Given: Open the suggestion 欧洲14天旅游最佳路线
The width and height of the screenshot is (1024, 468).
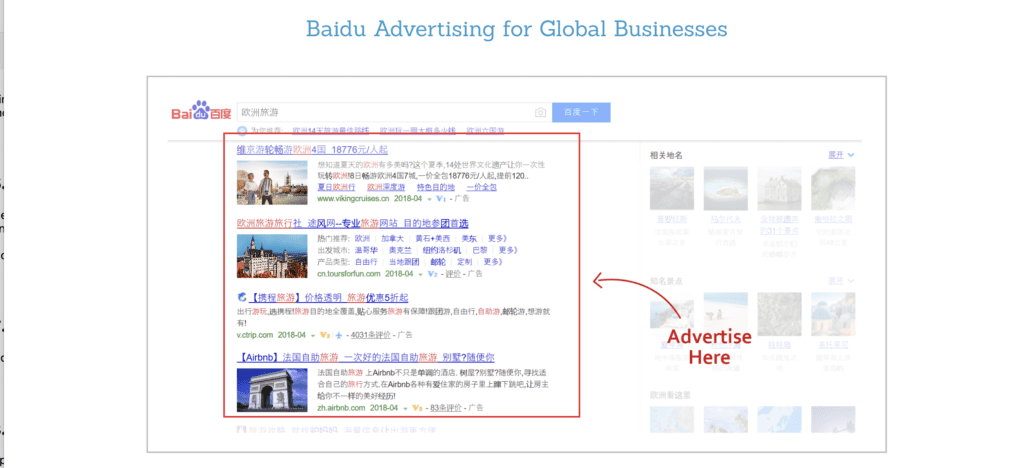Looking at the screenshot, I should coord(331,131).
